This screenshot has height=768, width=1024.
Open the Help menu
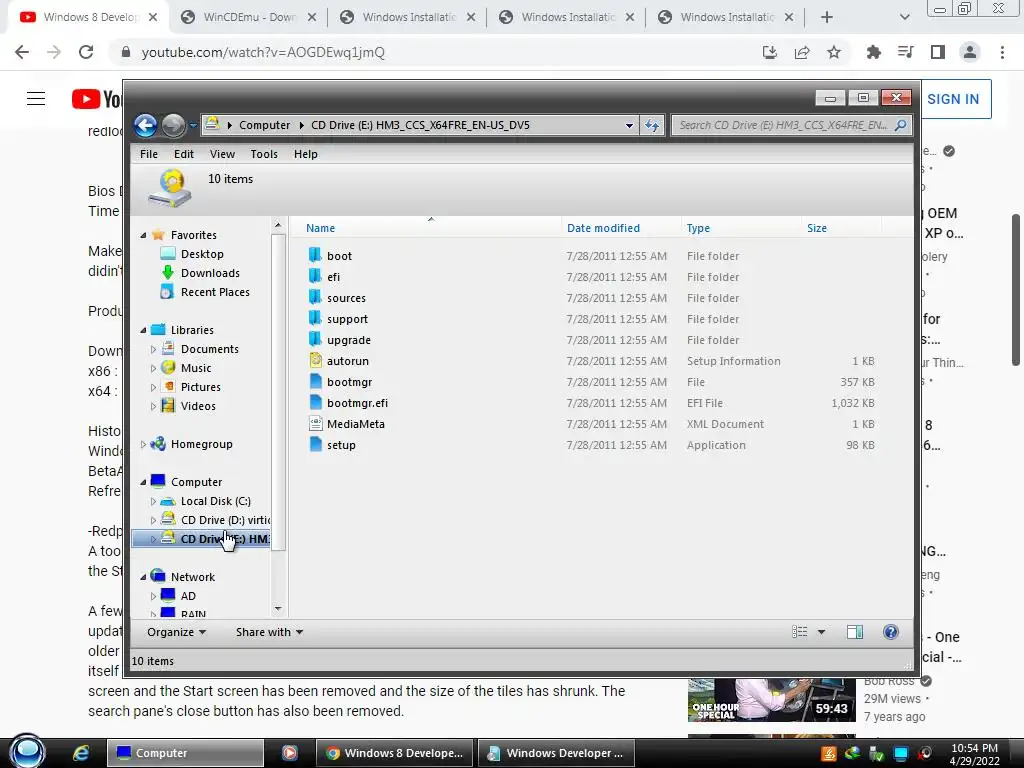306,154
